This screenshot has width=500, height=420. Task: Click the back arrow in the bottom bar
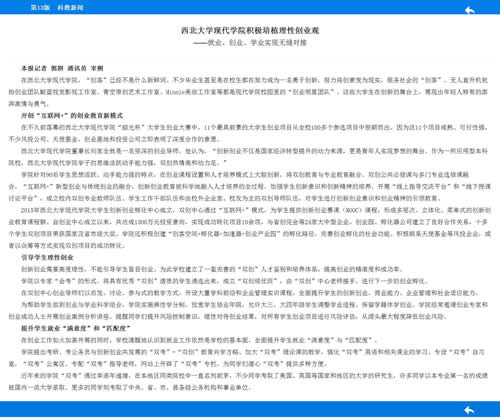(470, 410)
